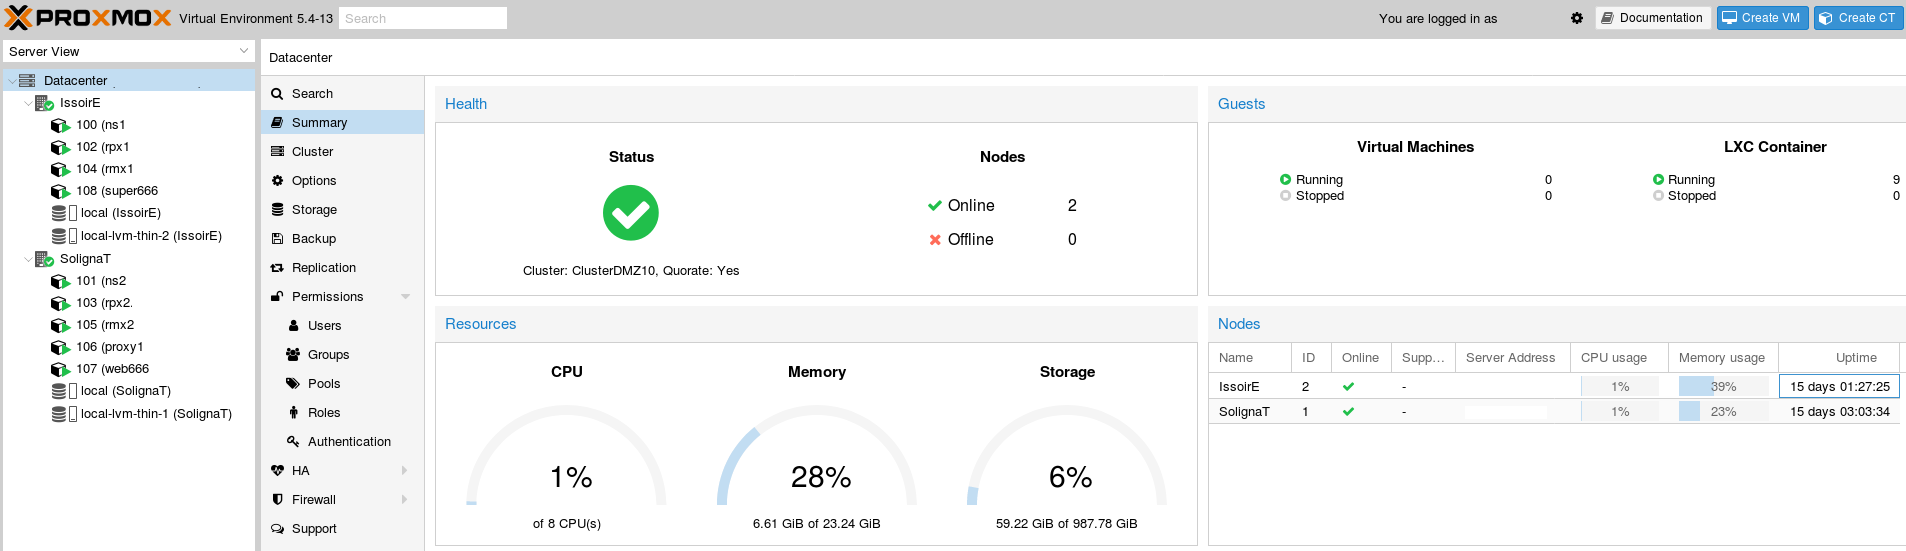This screenshot has height=551, width=1906.
Task: Click the Documentation button
Action: [1653, 18]
